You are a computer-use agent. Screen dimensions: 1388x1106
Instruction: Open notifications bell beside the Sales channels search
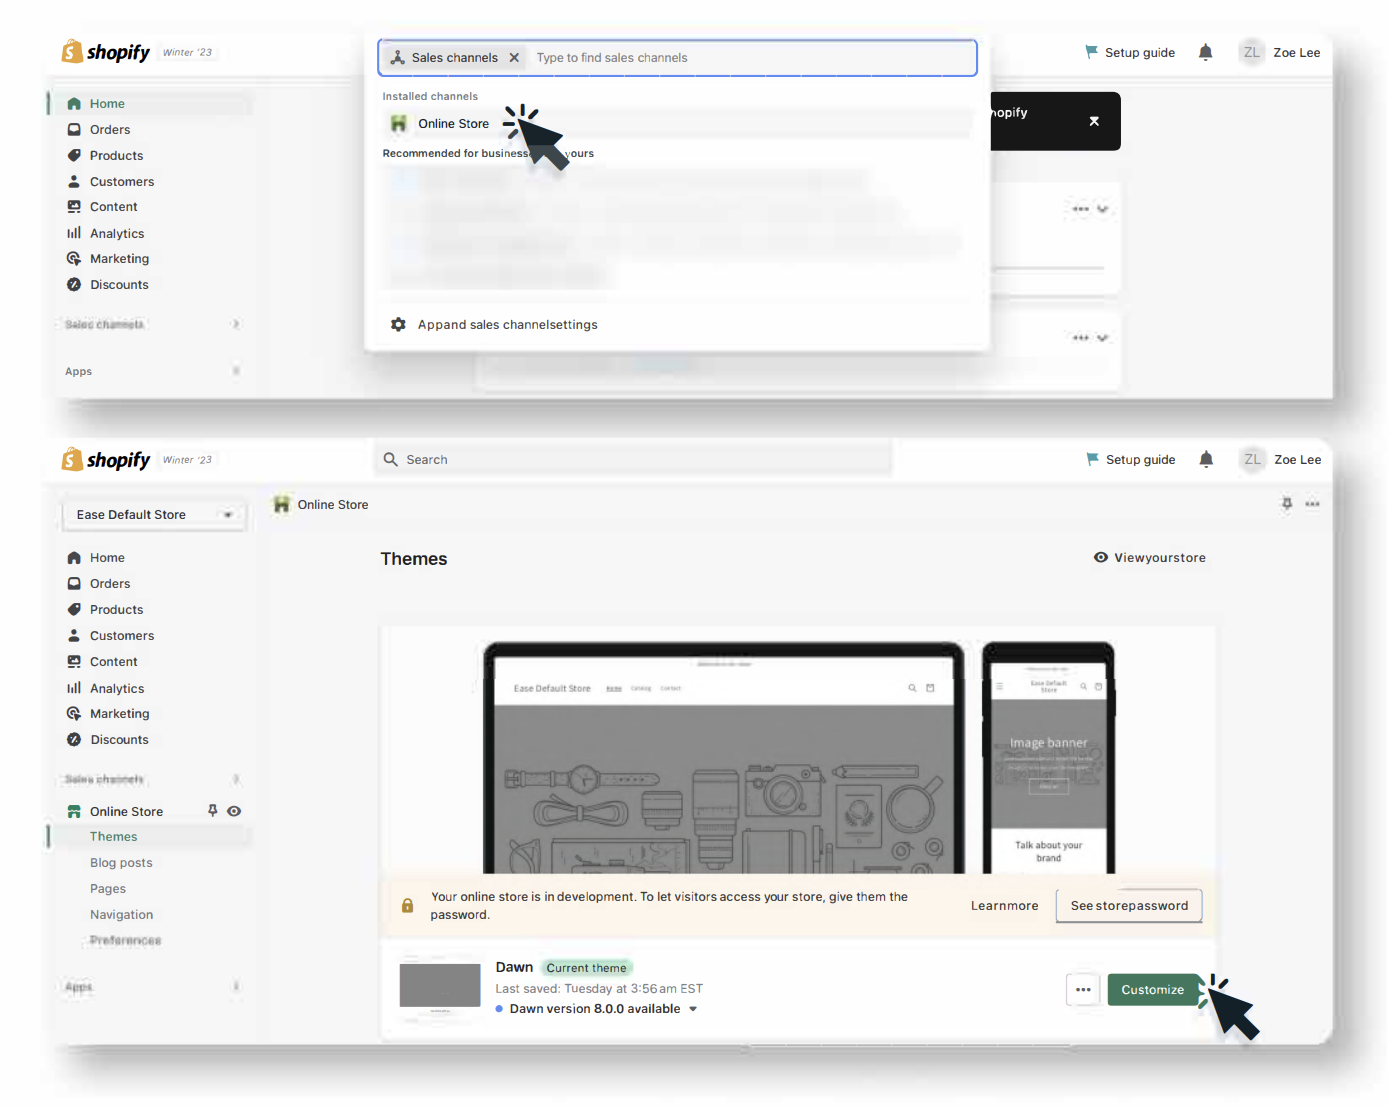tap(1206, 53)
